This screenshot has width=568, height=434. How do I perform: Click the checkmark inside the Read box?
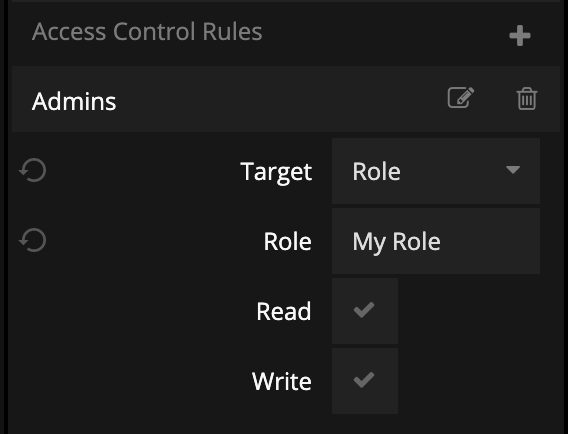(x=364, y=310)
